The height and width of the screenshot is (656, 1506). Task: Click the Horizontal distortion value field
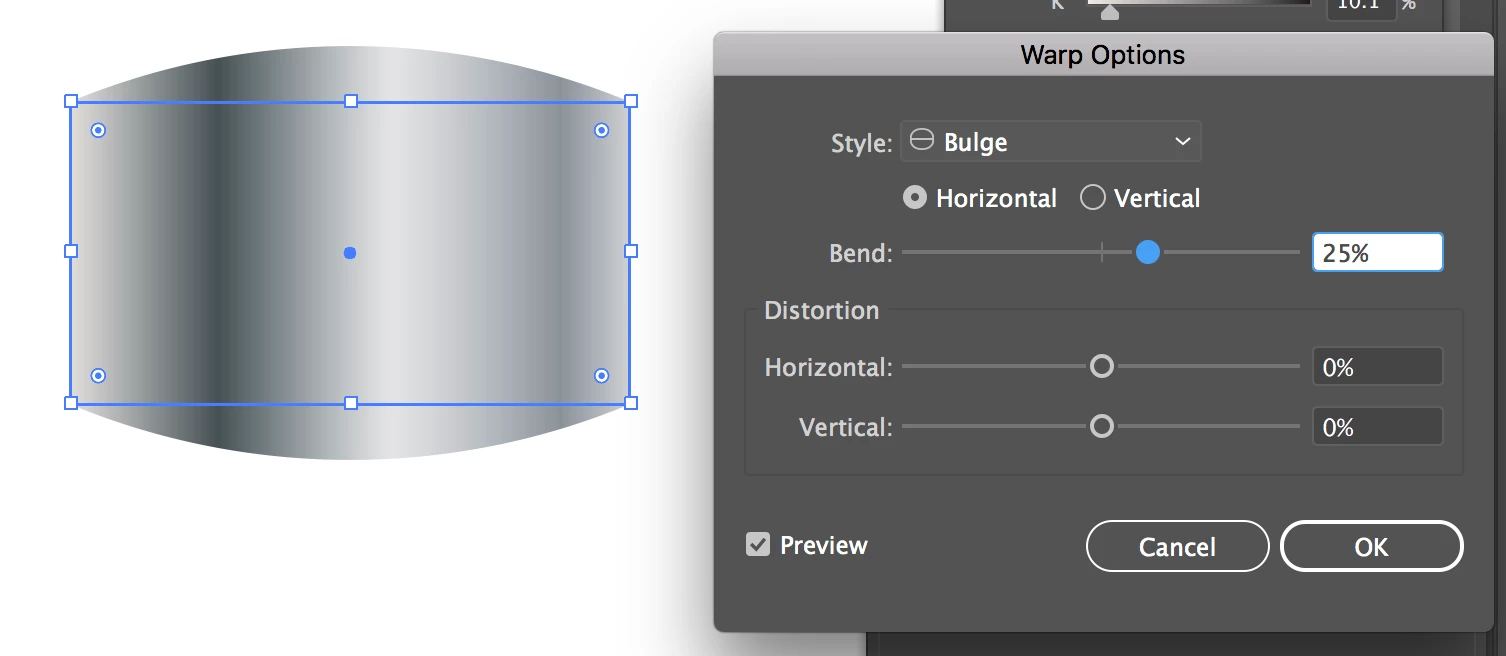[1378, 367]
